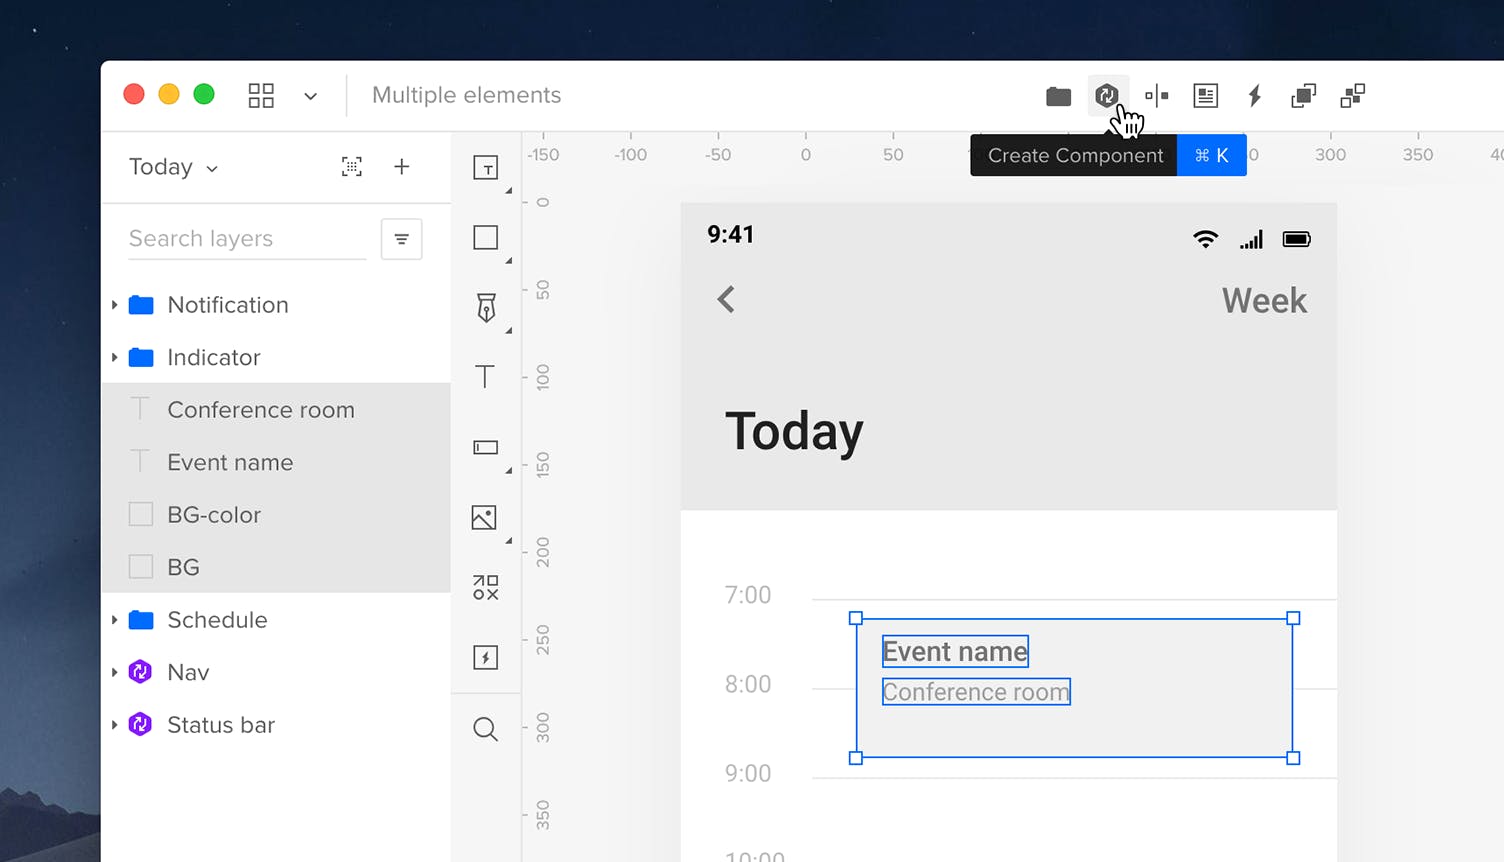Toggle the BG layer checkbox
The height and width of the screenshot is (862, 1504).
(140, 566)
